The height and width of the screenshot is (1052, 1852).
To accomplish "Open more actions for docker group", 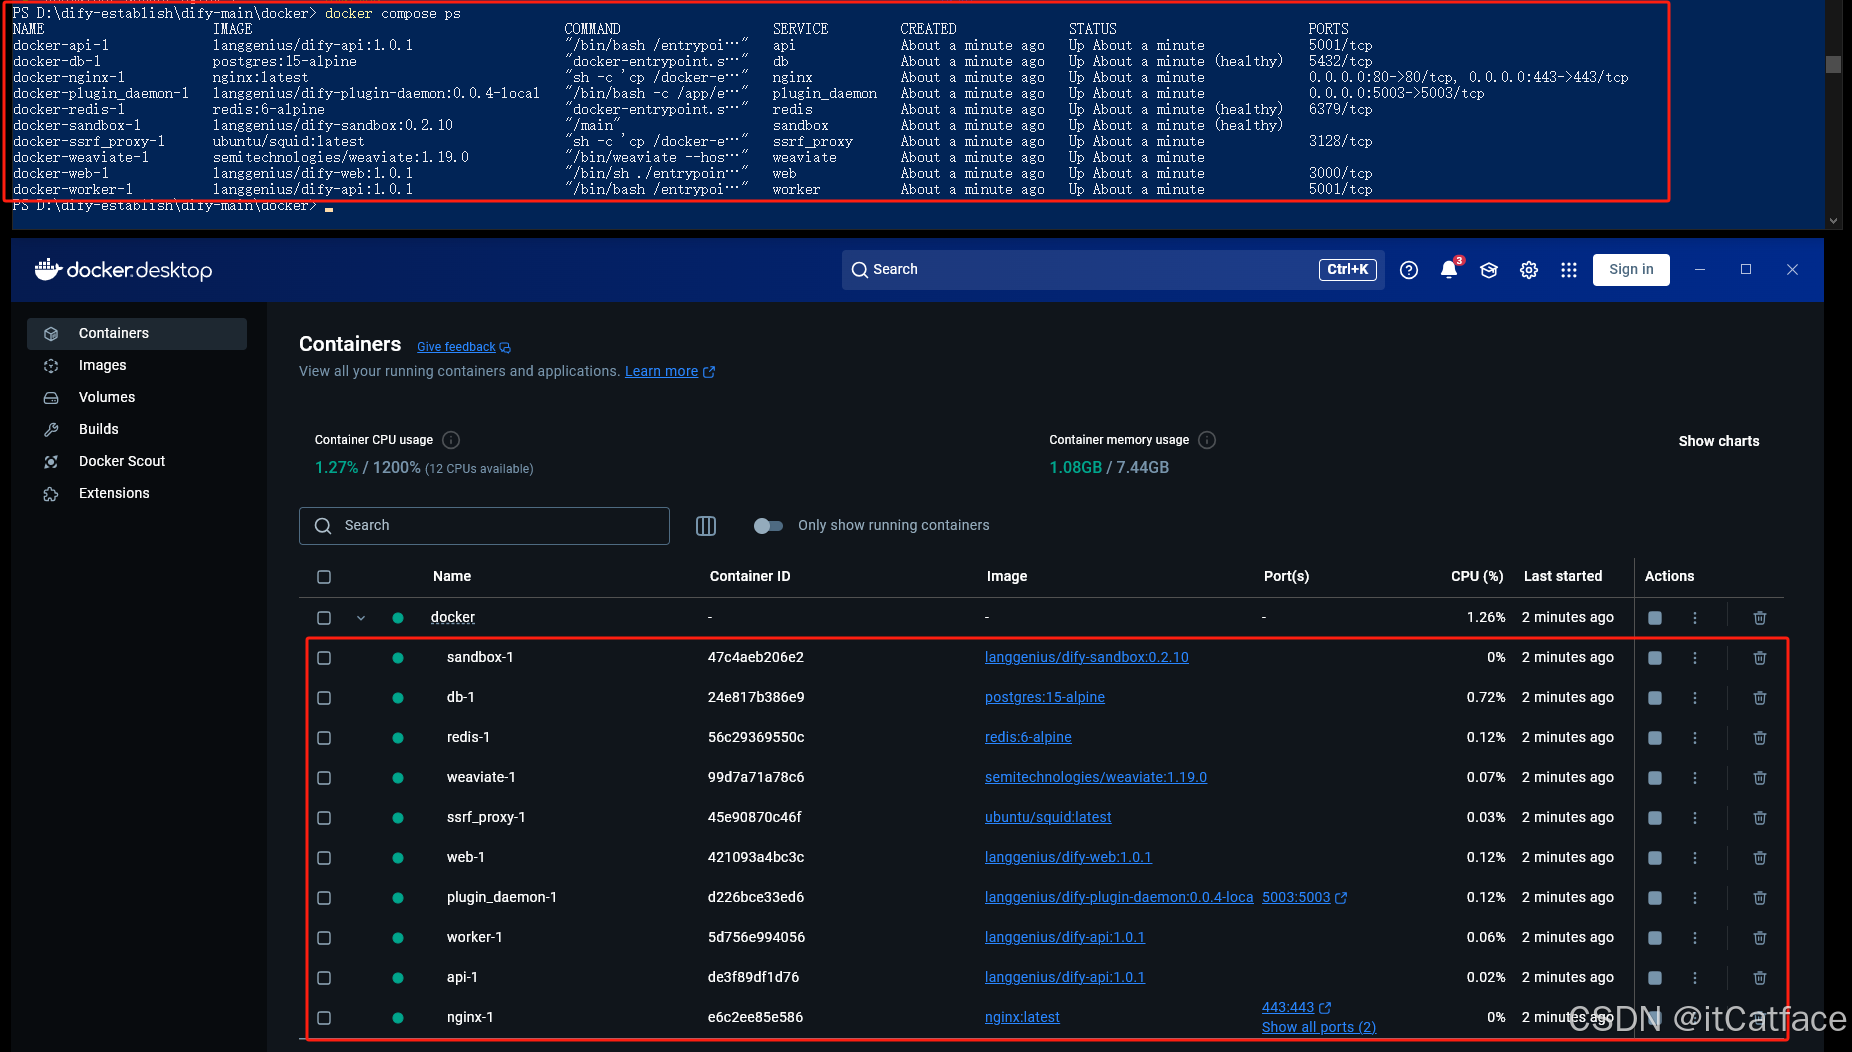I will 1695,618.
